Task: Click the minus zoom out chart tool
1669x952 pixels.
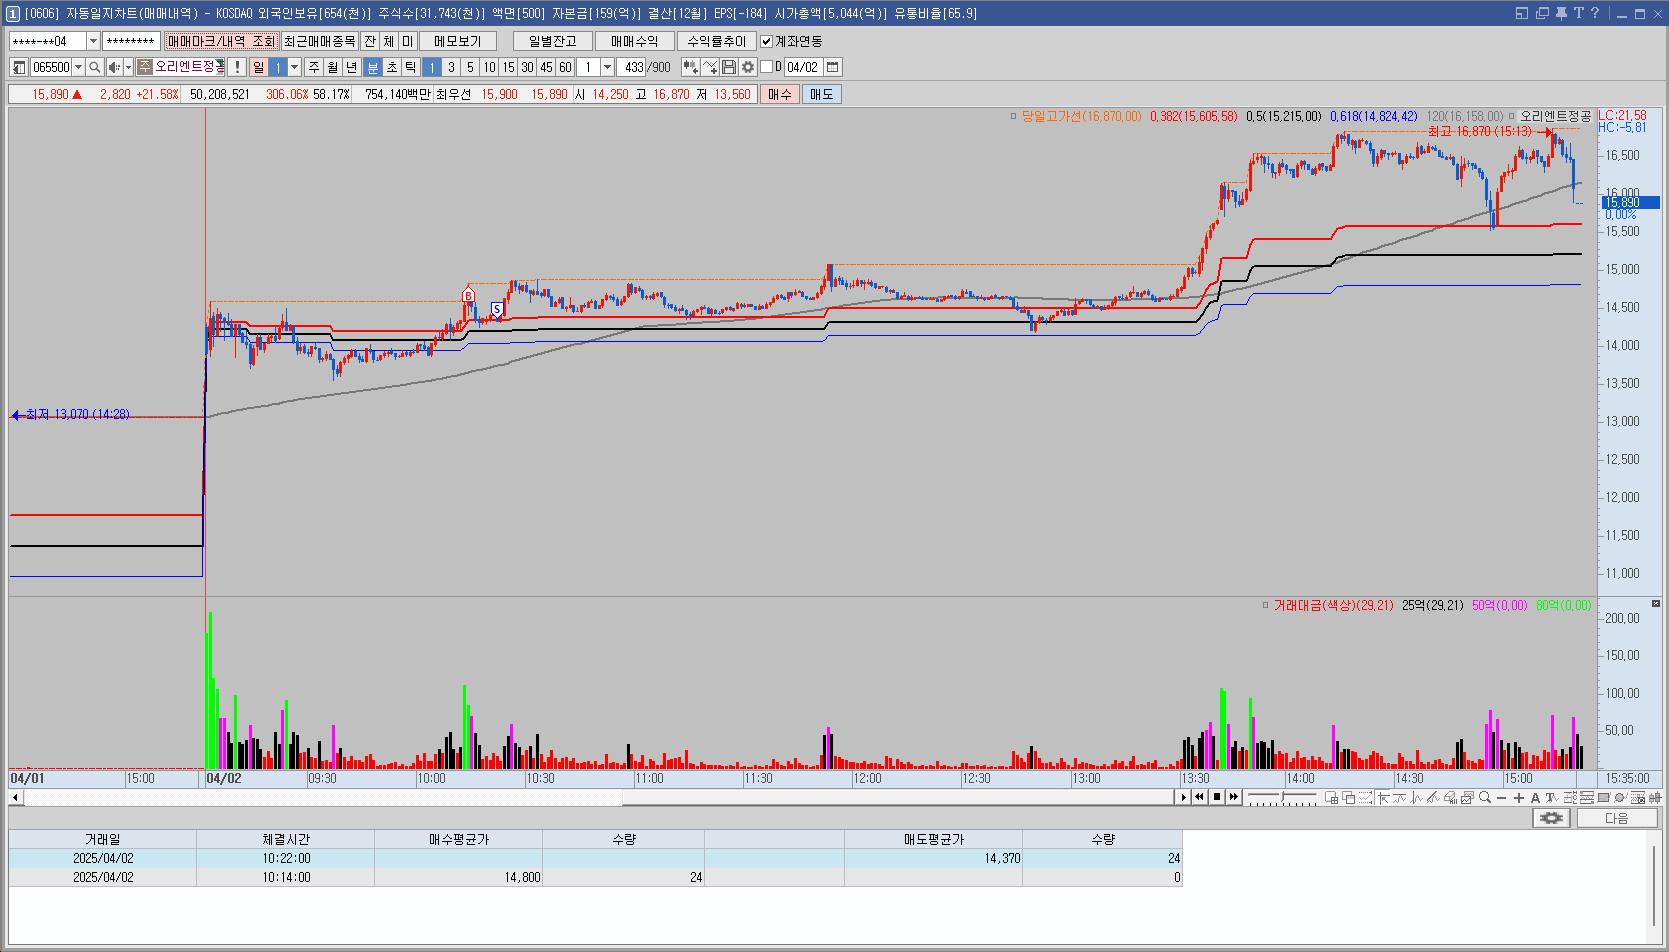Action: [x=1501, y=797]
